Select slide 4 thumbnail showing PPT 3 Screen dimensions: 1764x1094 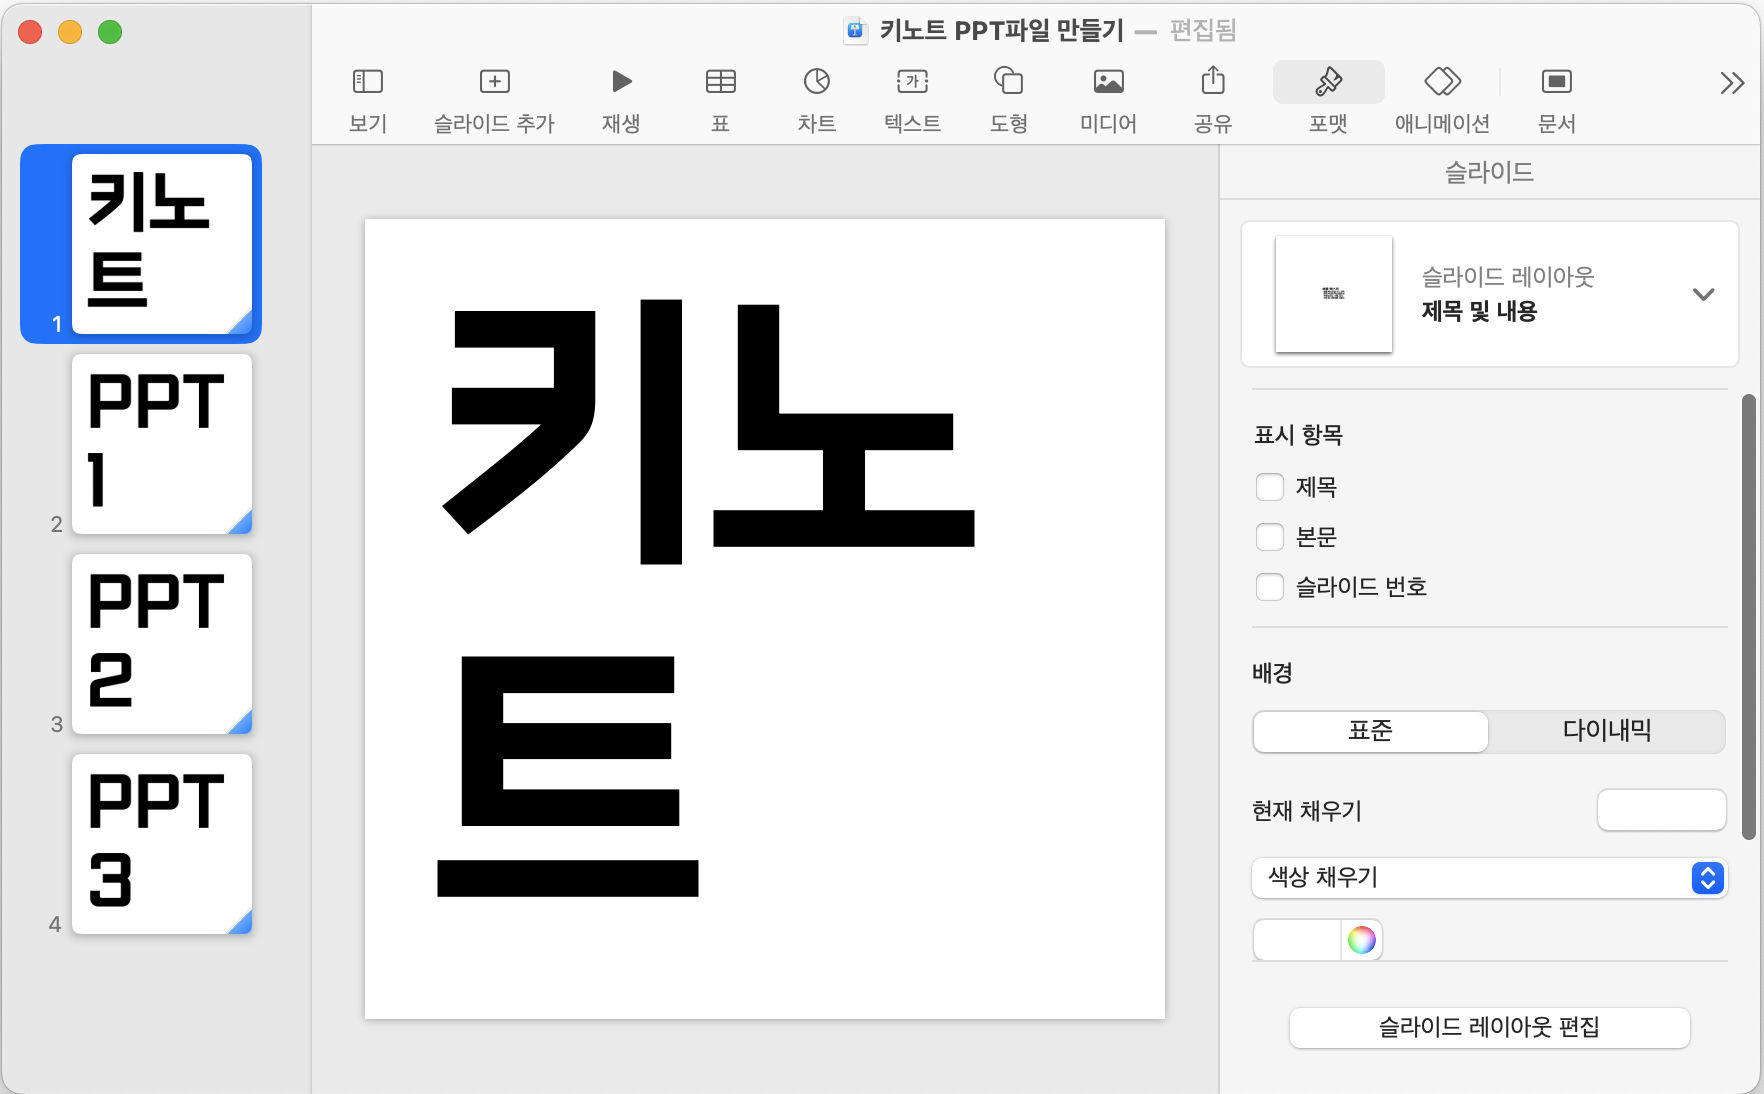click(162, 844)
